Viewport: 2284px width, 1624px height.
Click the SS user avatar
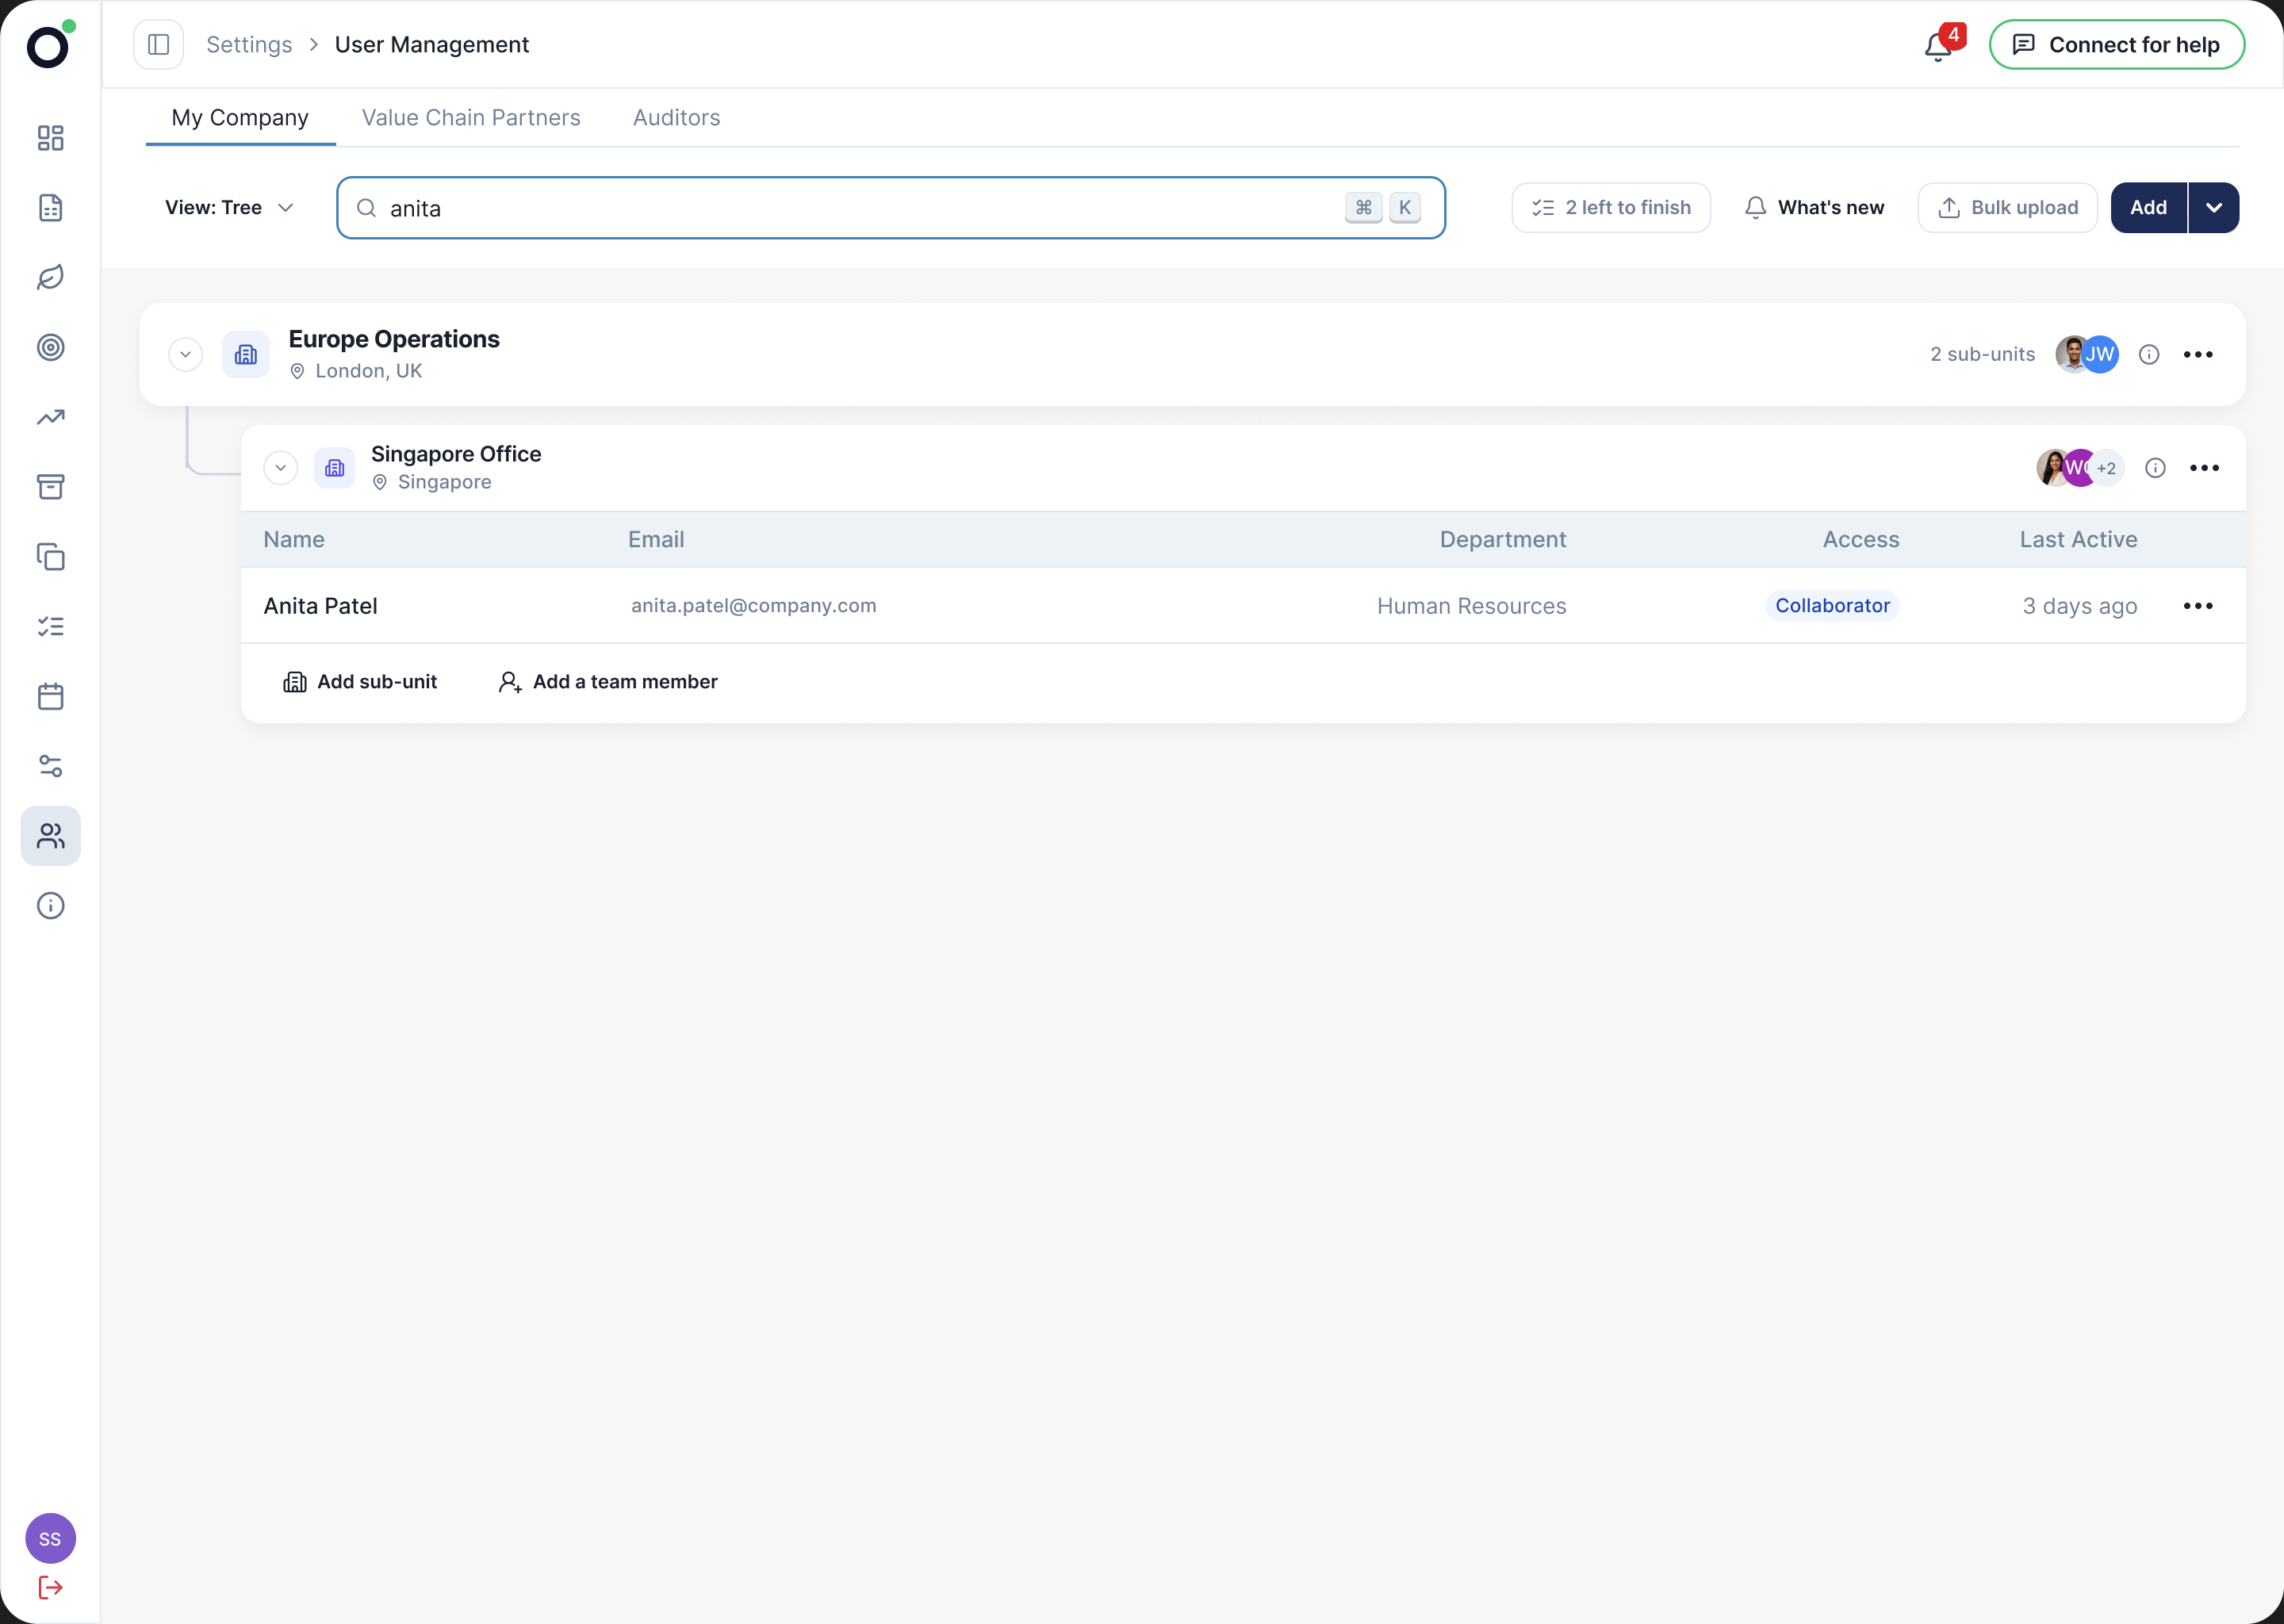coord(50,1538)
